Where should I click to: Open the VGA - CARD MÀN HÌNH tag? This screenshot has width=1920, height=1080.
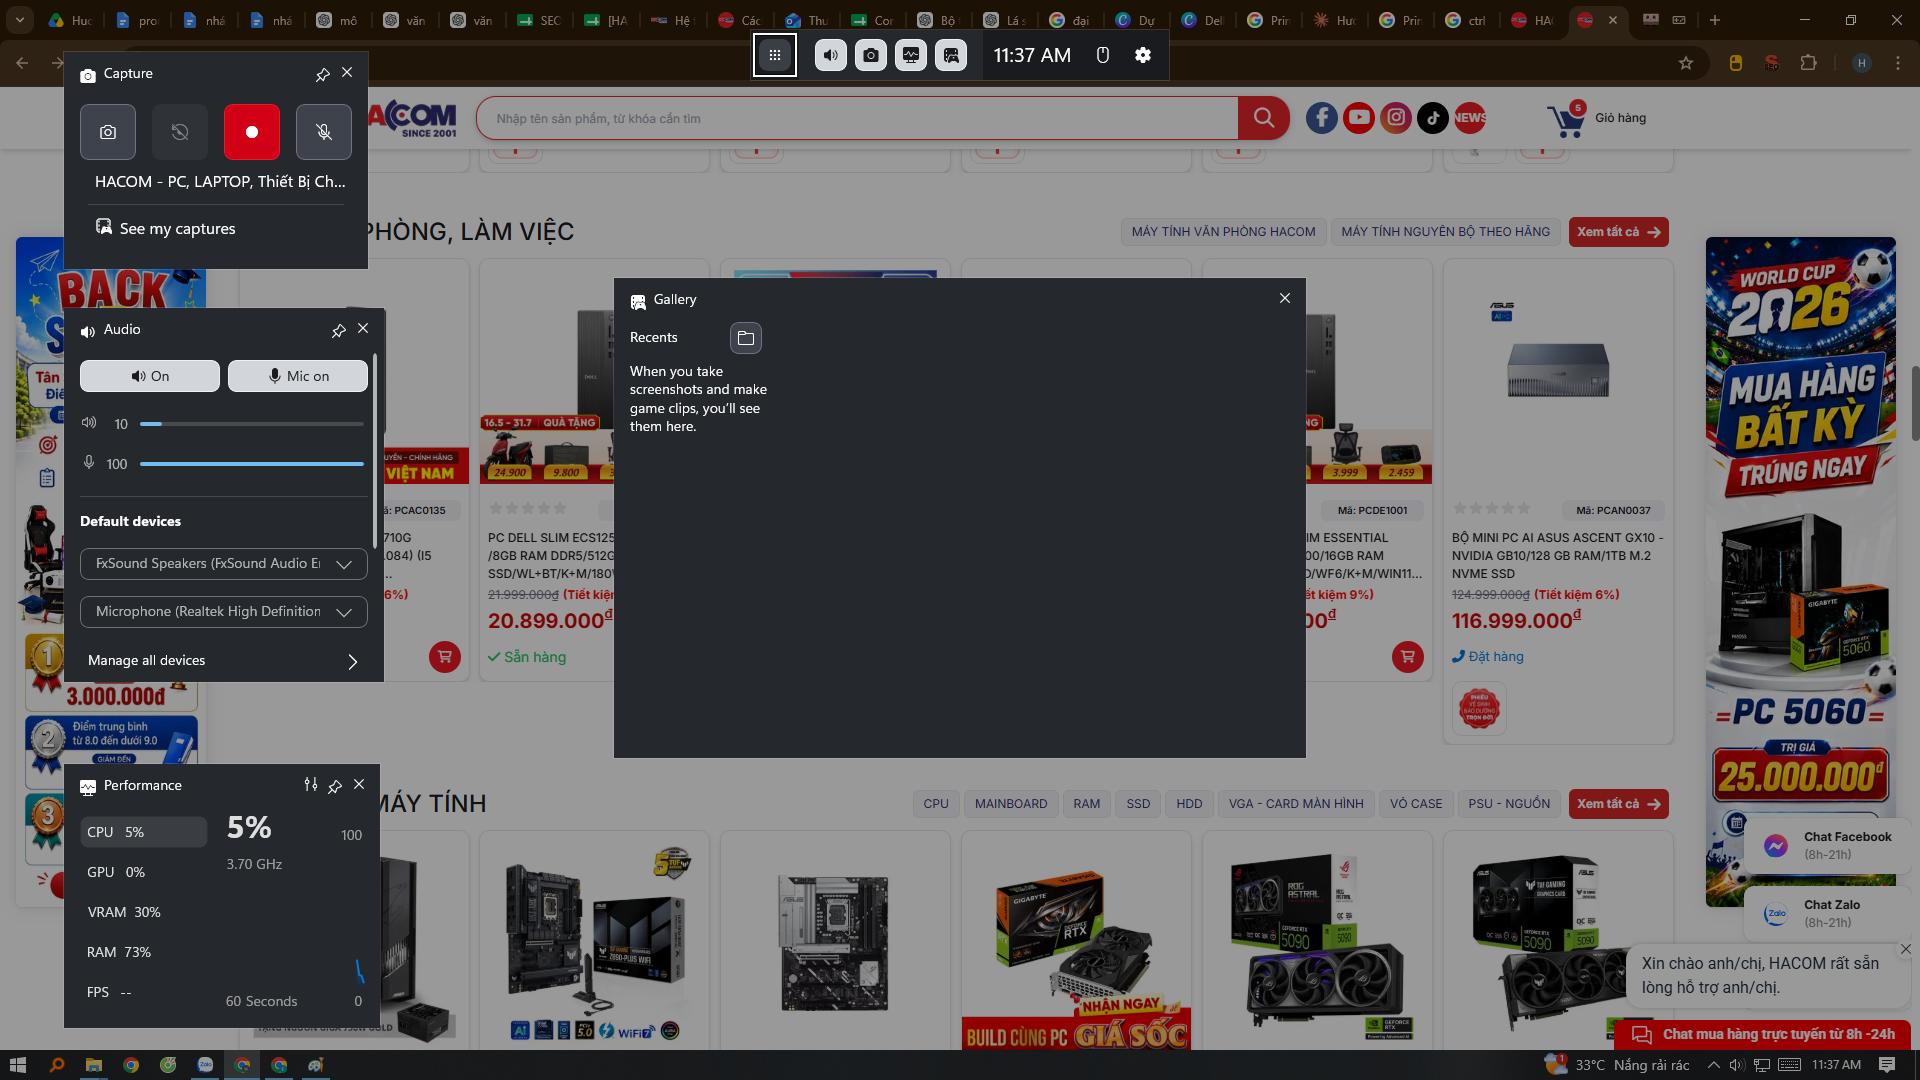point(1295,804)
